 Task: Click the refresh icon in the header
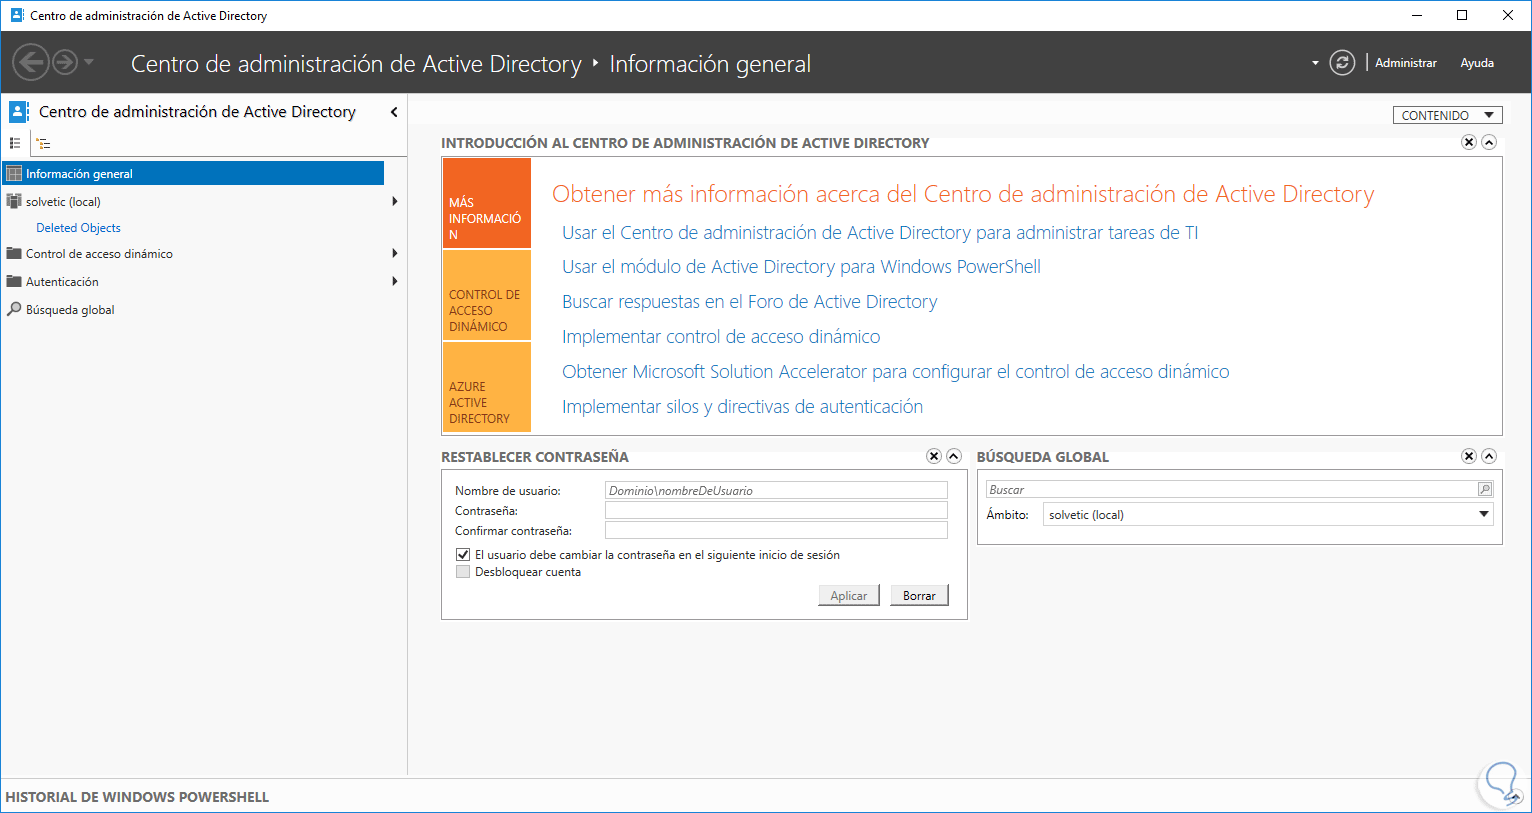1342,62
